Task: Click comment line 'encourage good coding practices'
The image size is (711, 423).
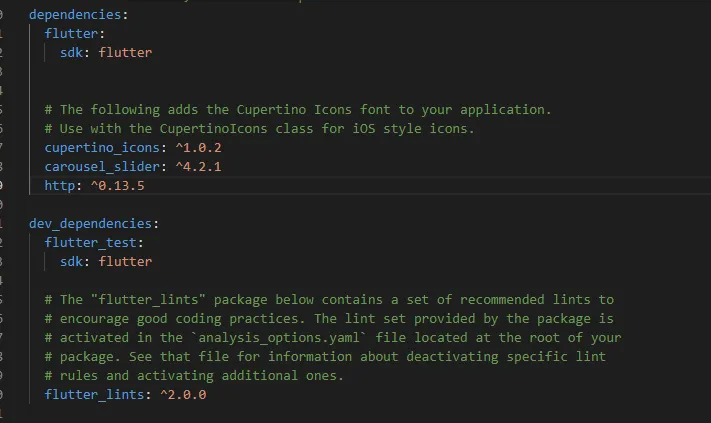Action: (329, 318)
